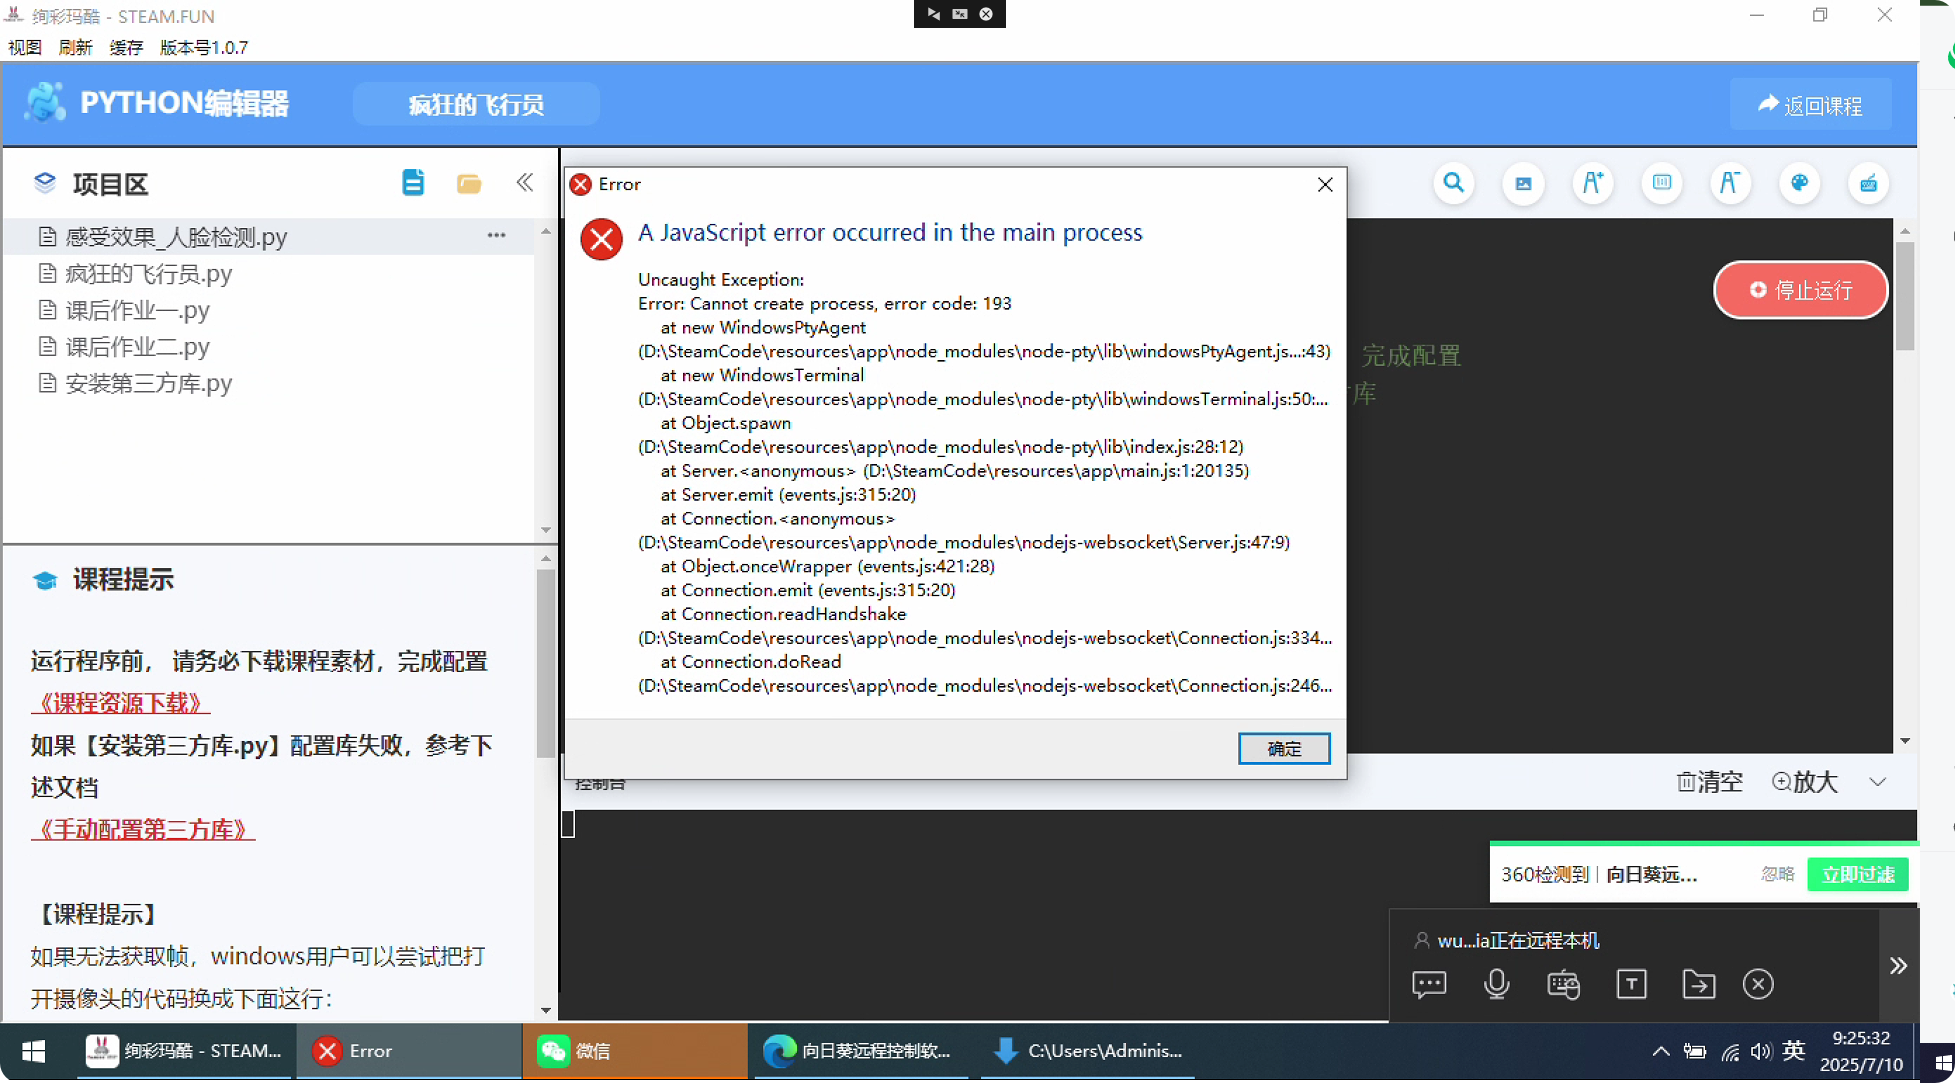Image resolution: width=1955 pixels, height=1083 pixels.
Task: Open the color theme palette icon
Action: coord(1799,183)
